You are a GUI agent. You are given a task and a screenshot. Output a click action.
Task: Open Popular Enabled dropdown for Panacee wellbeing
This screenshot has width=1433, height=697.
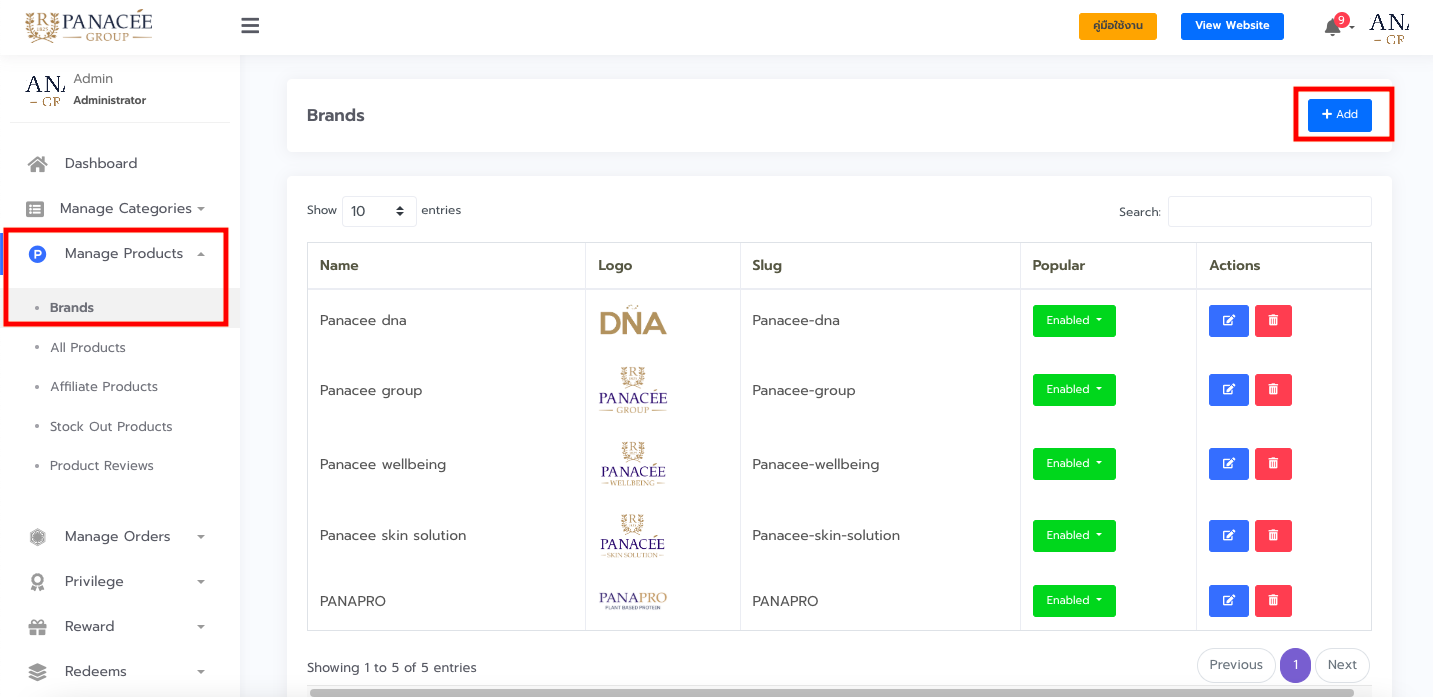coord(1074,464)
